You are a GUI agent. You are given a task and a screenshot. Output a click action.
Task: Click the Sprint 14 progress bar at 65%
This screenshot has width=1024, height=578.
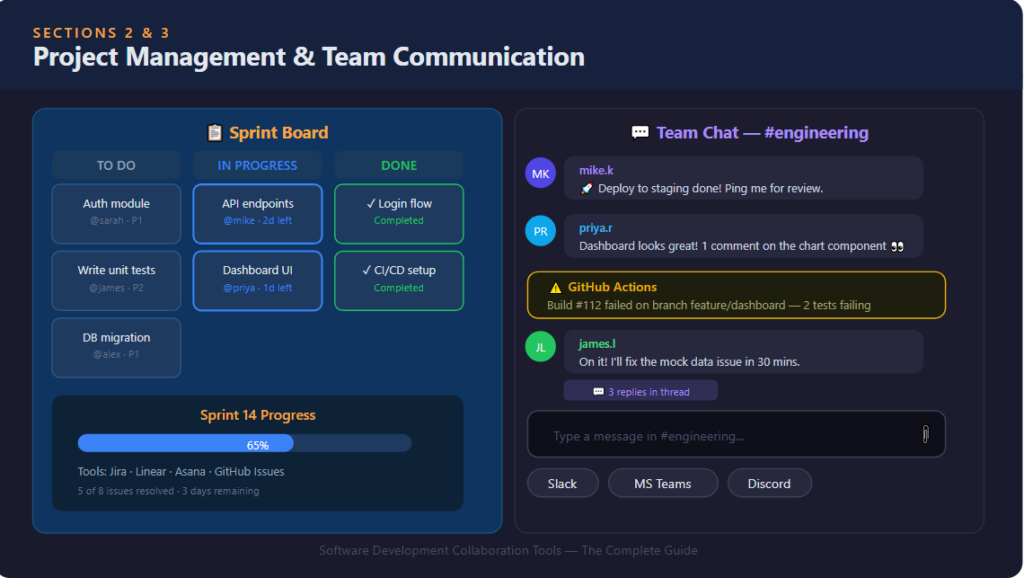[x=244, y=443]
